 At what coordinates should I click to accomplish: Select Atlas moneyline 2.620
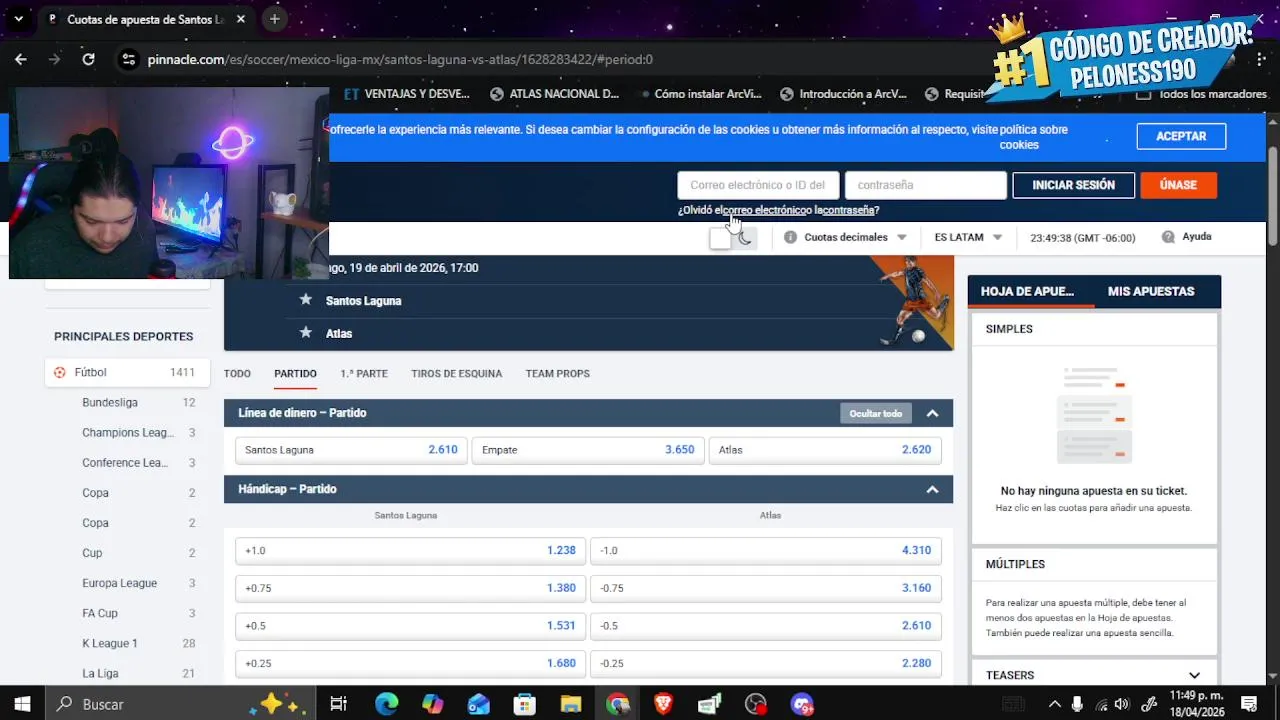[825, 450]
